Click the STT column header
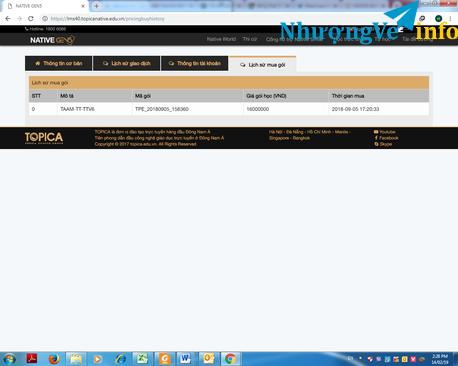The height and width of the screenshot is (366, 458). pyautogui.click(x=36, y=96)
